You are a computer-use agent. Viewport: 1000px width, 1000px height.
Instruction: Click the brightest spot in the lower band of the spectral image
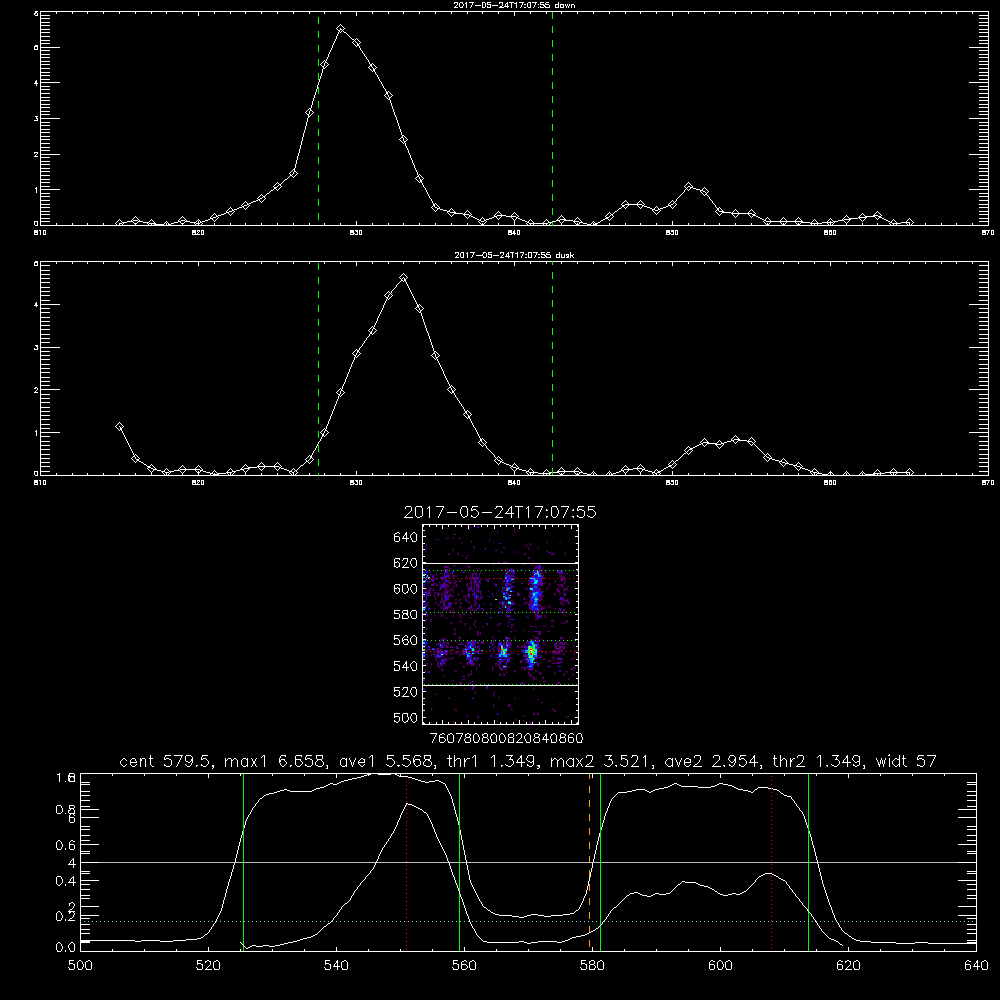(531, 652)
